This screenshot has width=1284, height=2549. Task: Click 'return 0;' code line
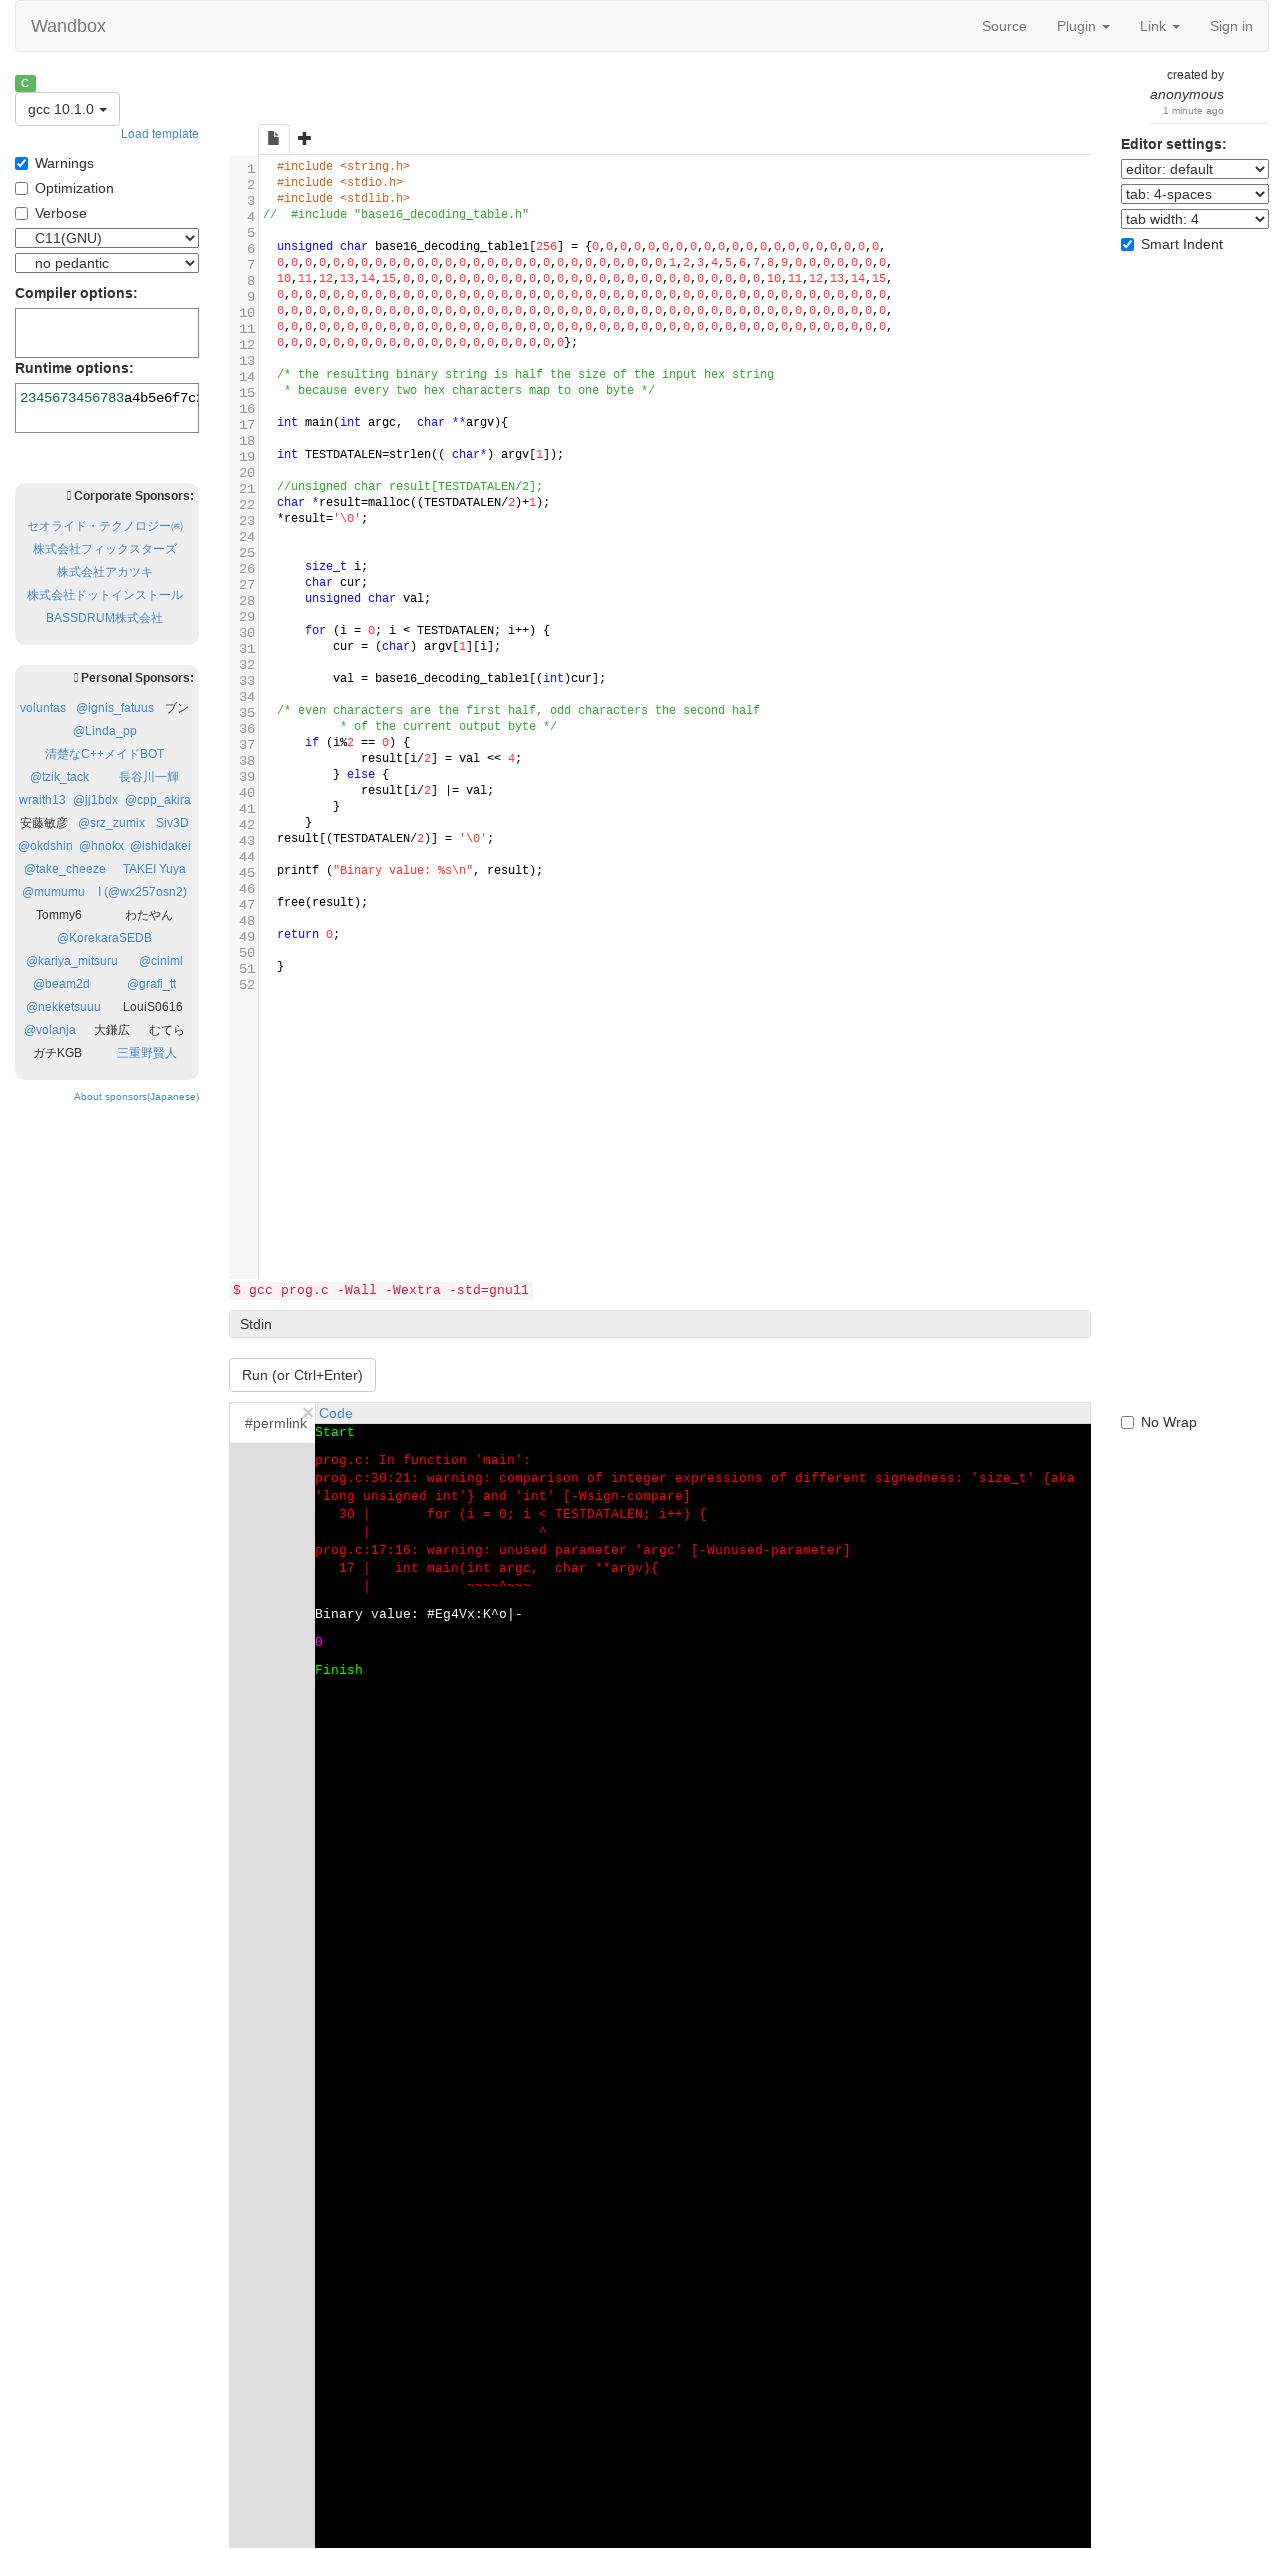308,934
